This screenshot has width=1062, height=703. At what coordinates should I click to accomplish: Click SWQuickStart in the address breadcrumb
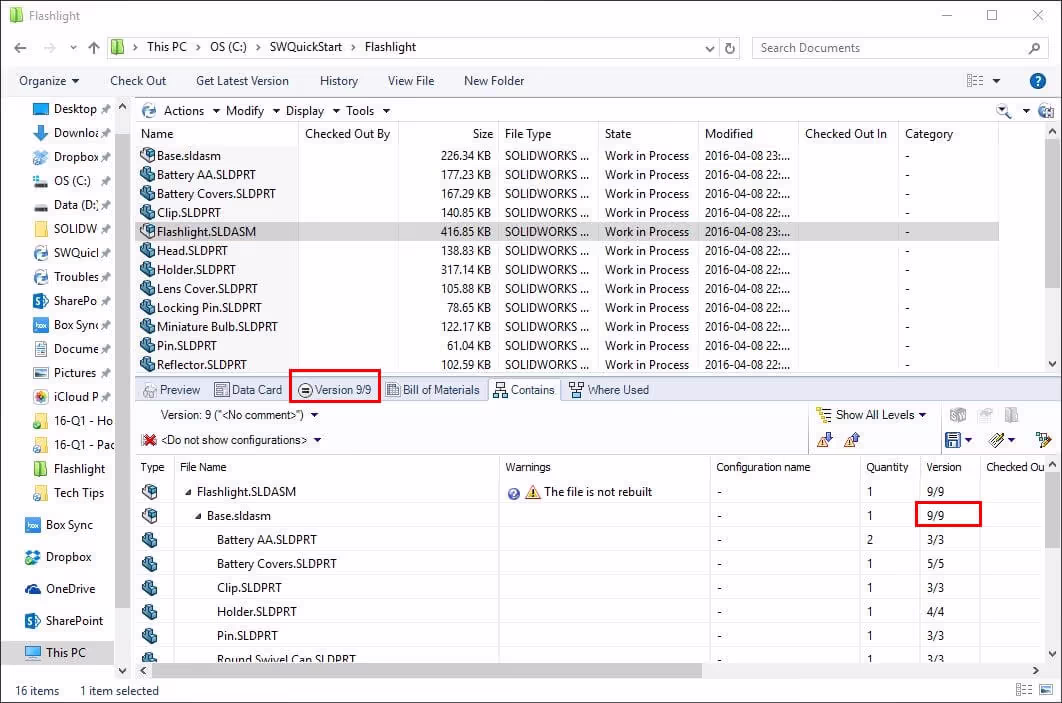click(305, 47)
